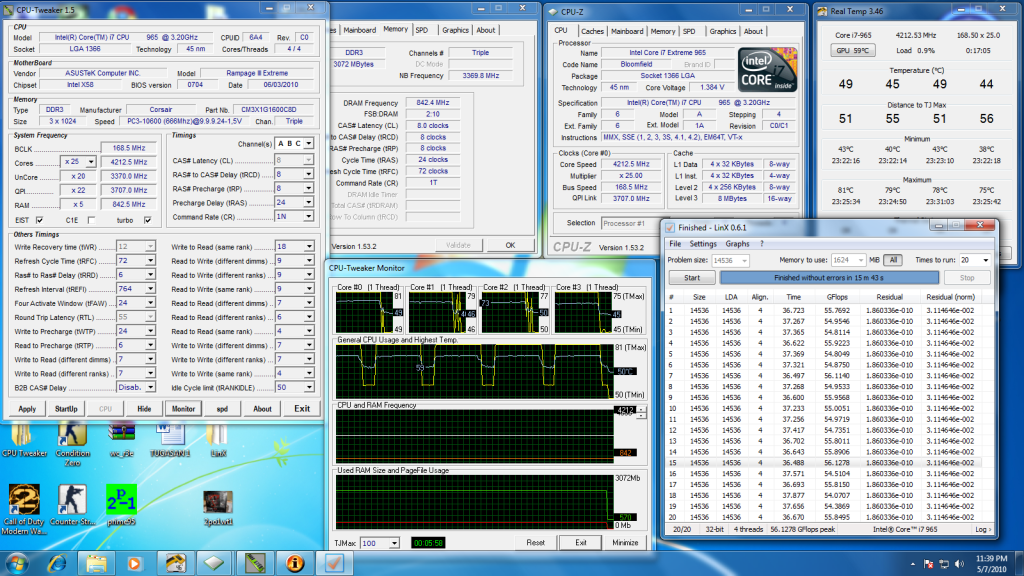Image resolution: width=1024 pixels, height=576 pixels.
Task: Open Windows Media Player taskbar icon
Action: coord(135,563)
